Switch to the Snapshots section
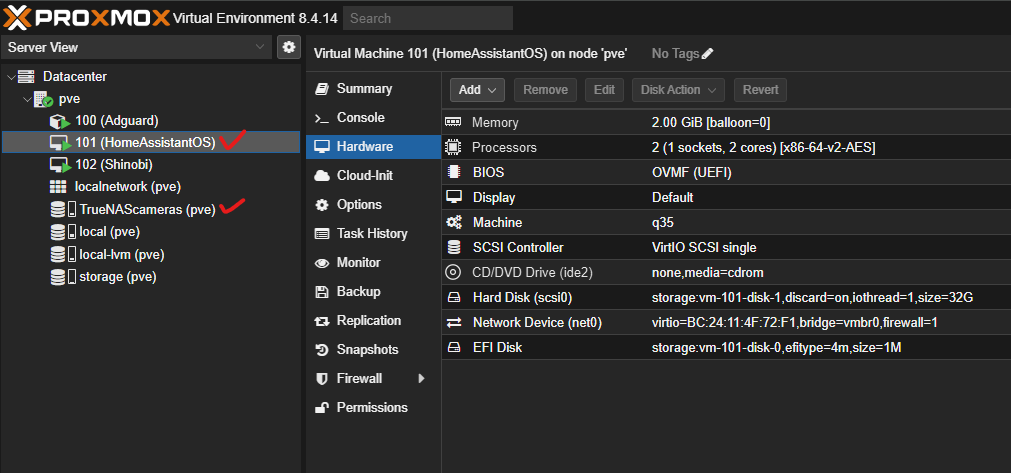Viewport: 1011px width, 473px height. pyautogui.click(x=367, y=350)
